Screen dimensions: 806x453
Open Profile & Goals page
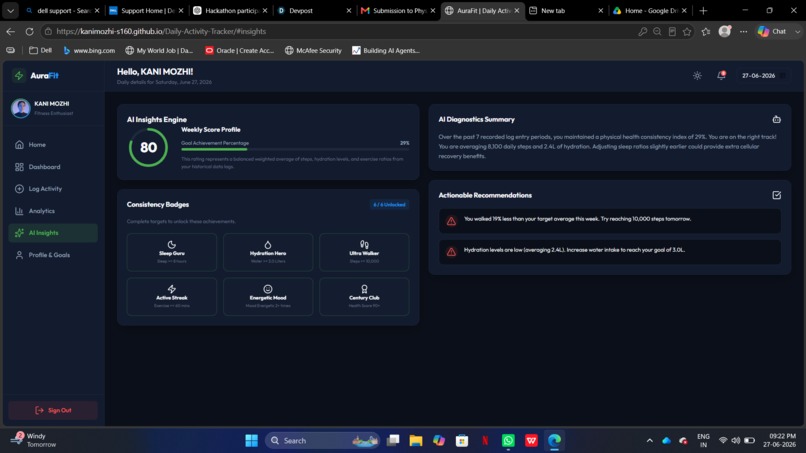53,255
